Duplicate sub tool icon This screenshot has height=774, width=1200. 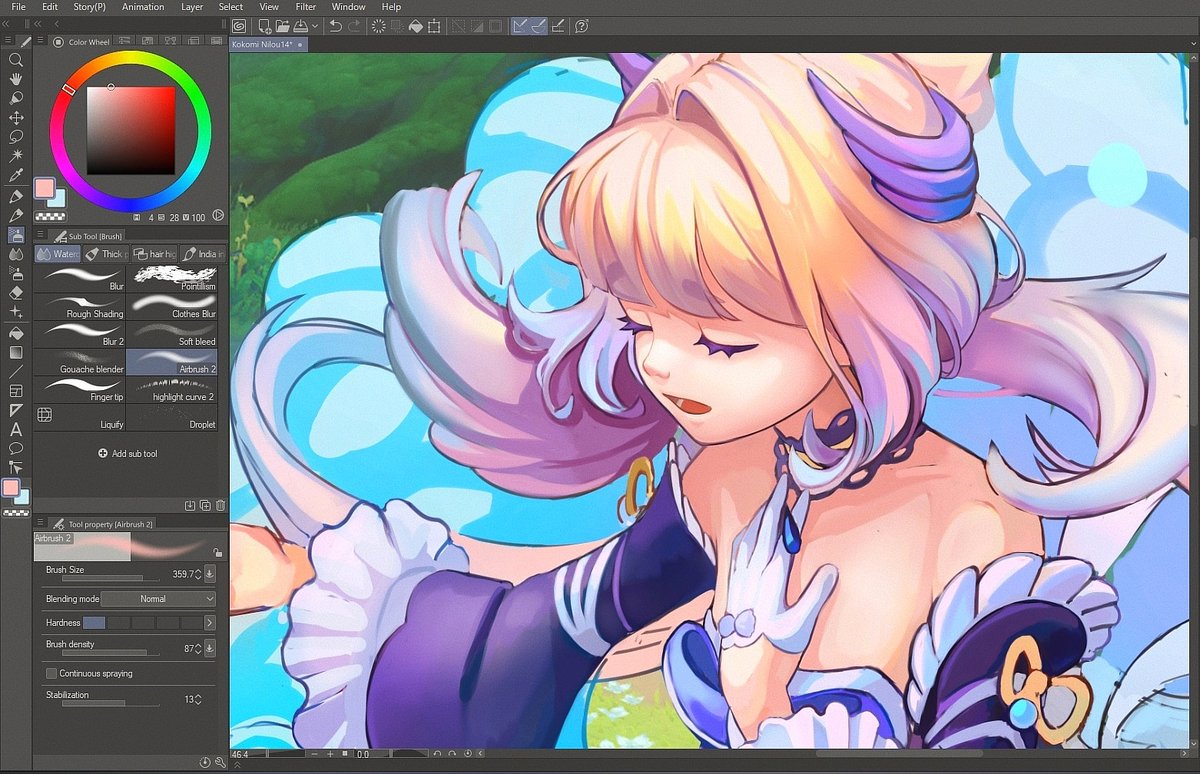[x=205, y=506]
